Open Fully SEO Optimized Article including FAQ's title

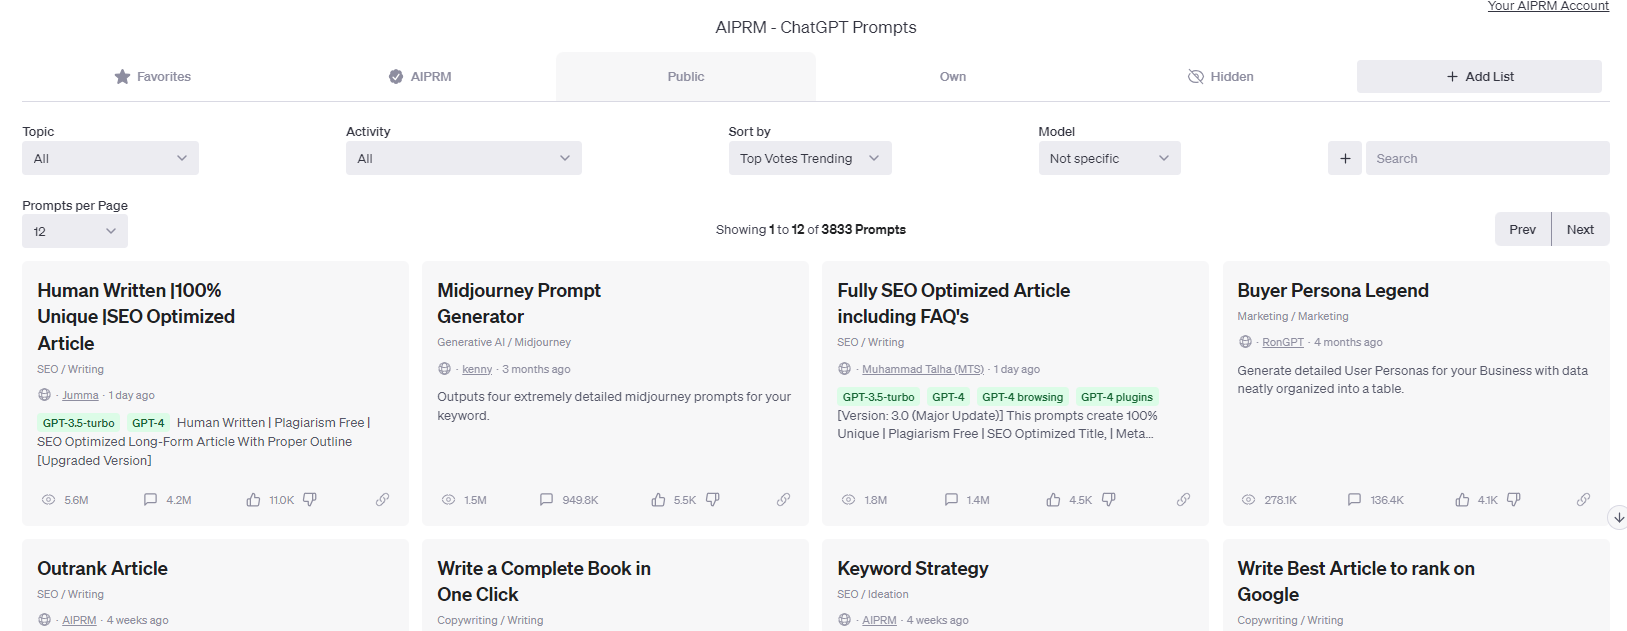point(953,303)
